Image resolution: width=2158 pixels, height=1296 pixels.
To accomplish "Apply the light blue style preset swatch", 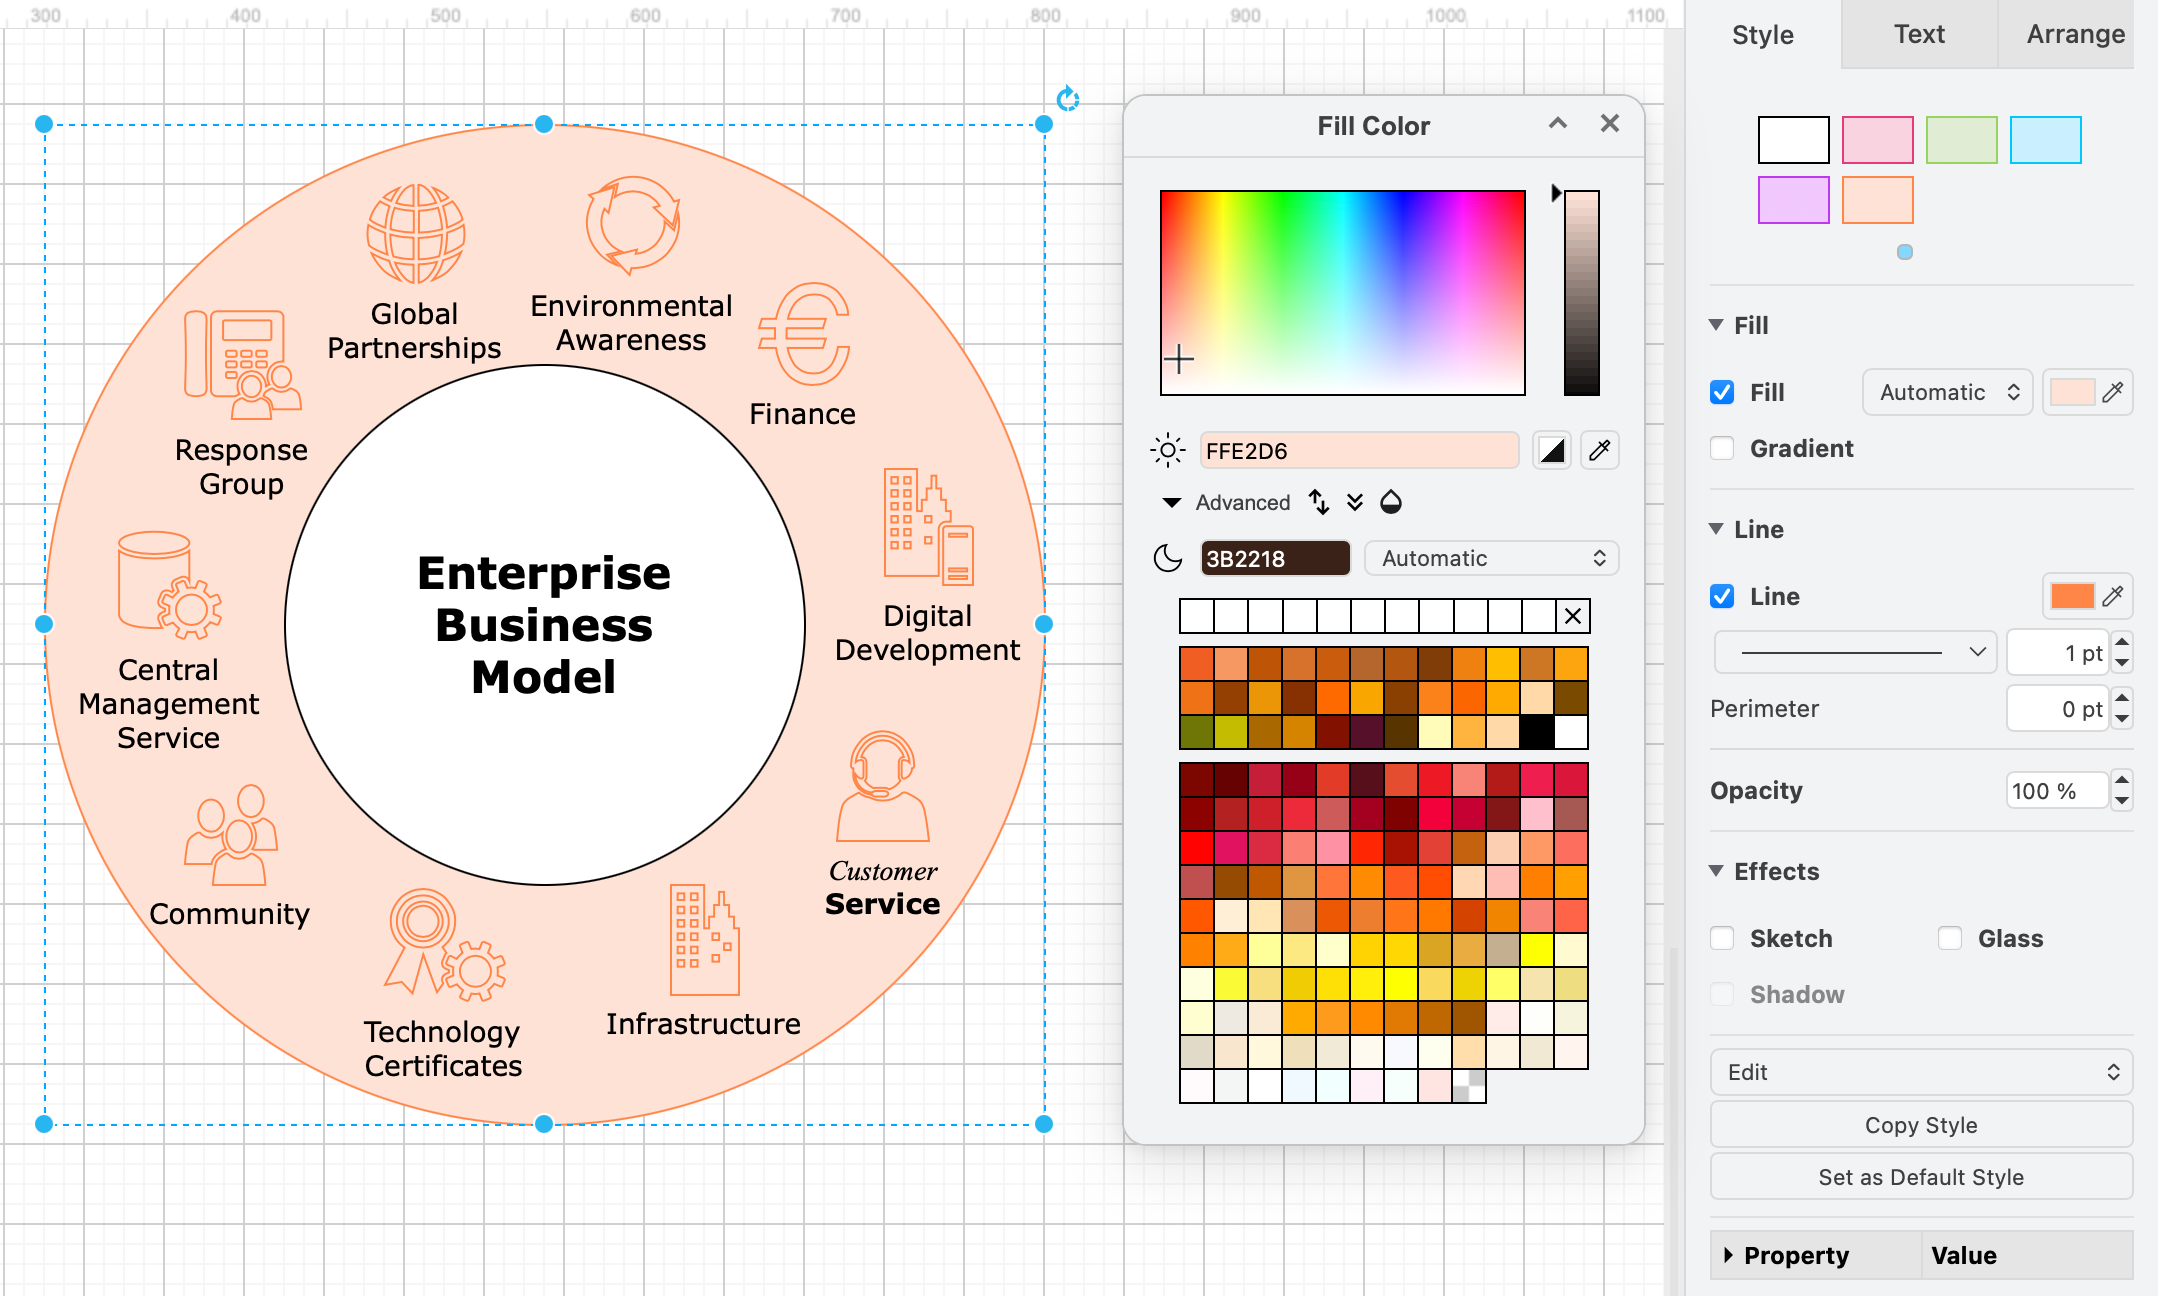I will click(2046, 140).
